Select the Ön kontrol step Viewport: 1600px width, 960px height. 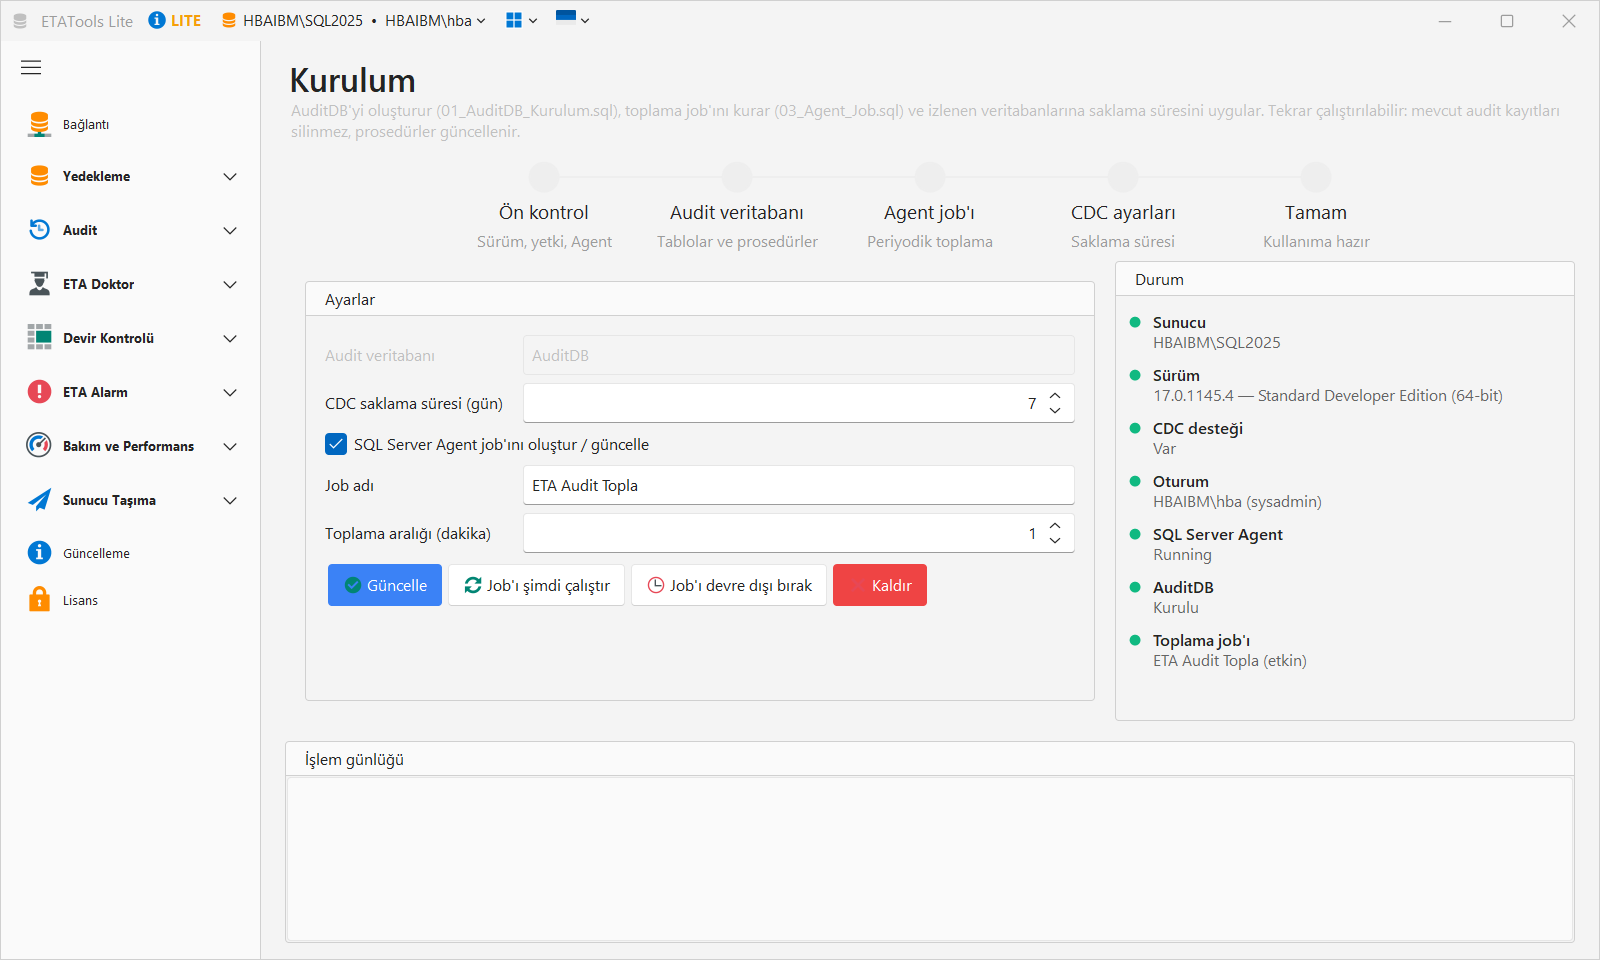tap(544, 207)
